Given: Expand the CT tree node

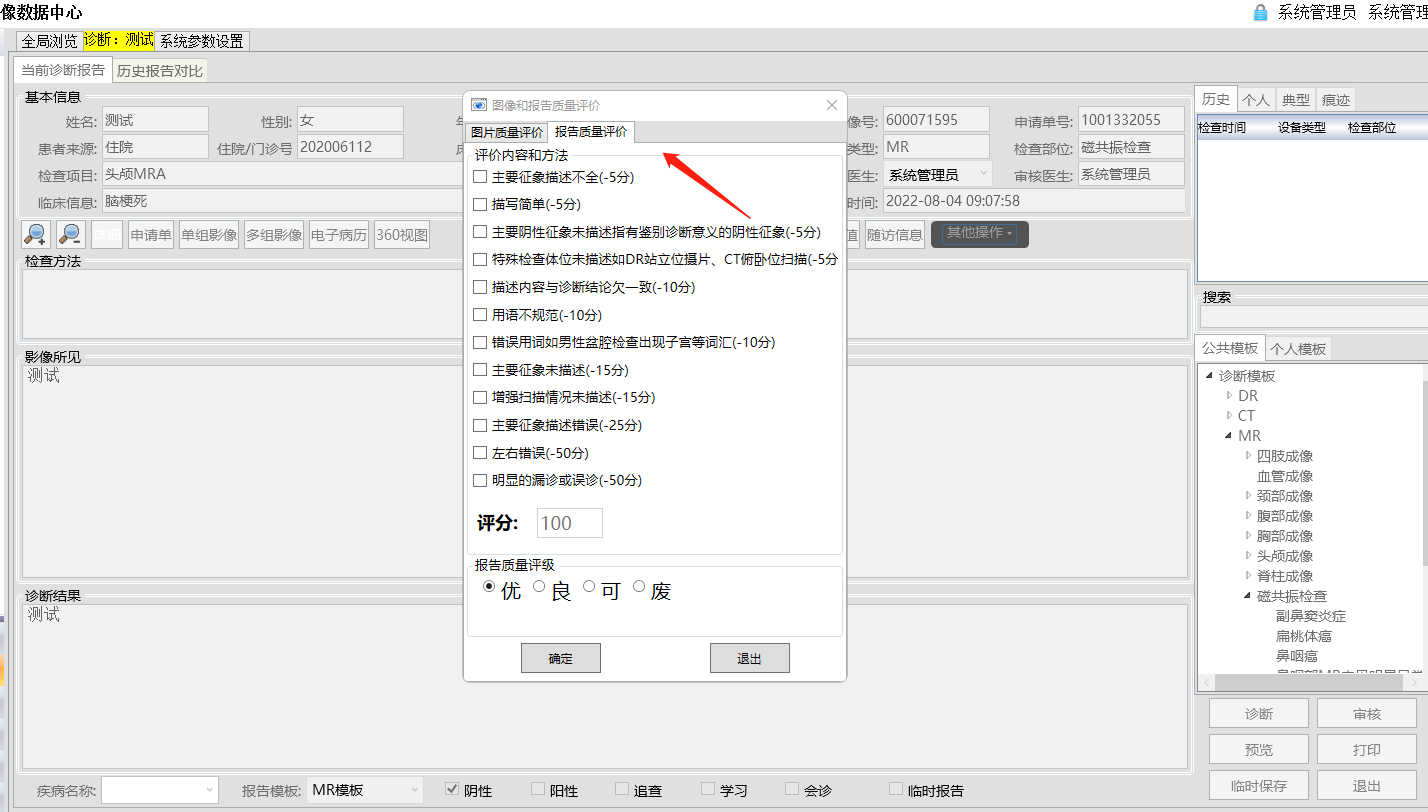Looking at the screenshot, I should [x=1229, y=416].
